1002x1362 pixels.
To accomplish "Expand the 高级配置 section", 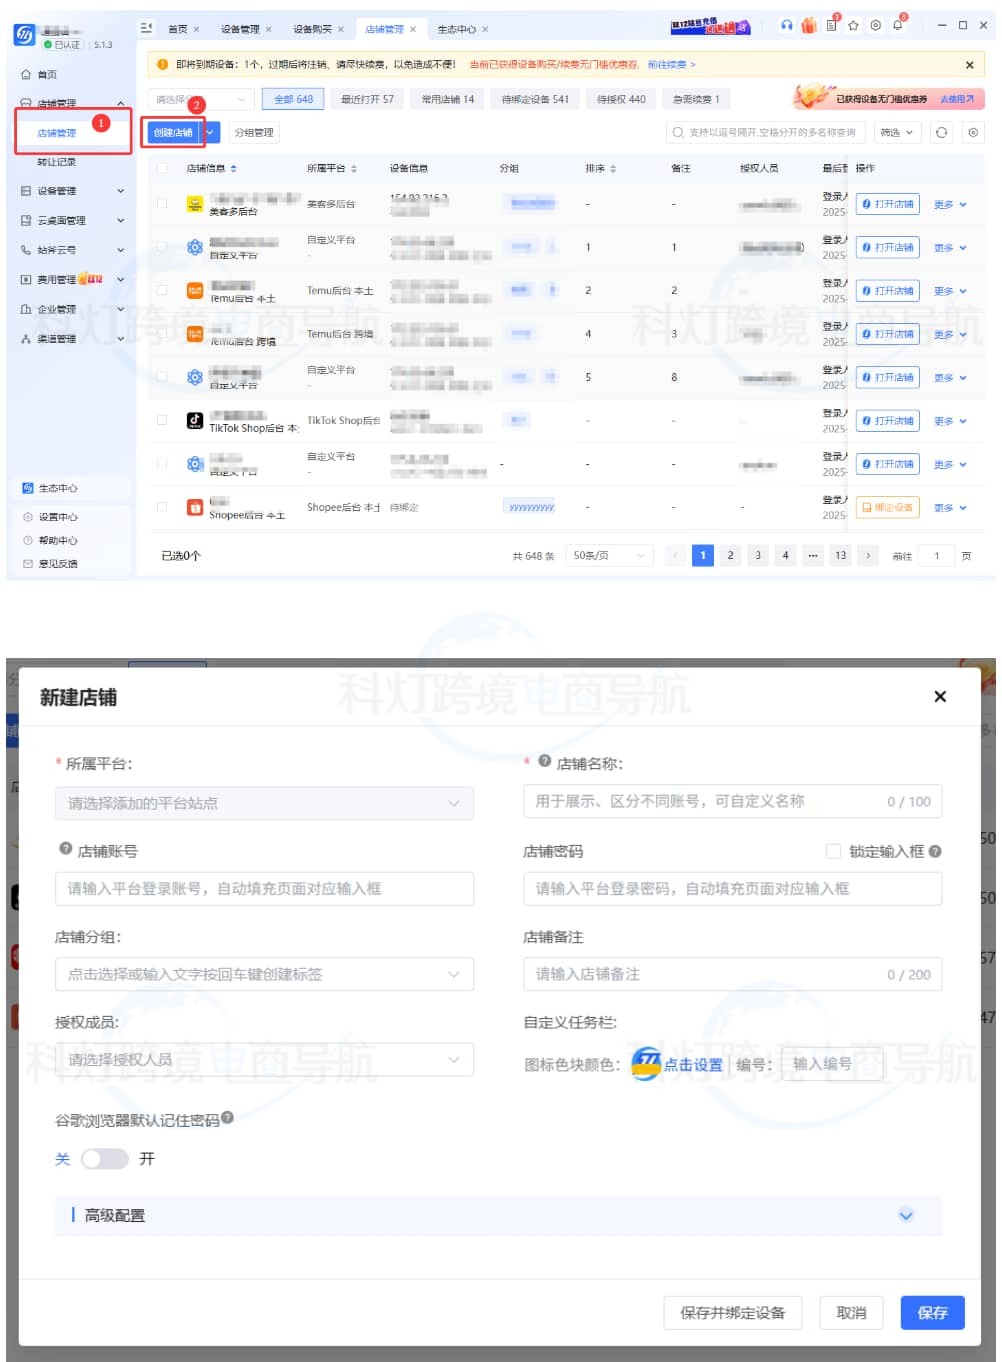I will [905, 1215].
